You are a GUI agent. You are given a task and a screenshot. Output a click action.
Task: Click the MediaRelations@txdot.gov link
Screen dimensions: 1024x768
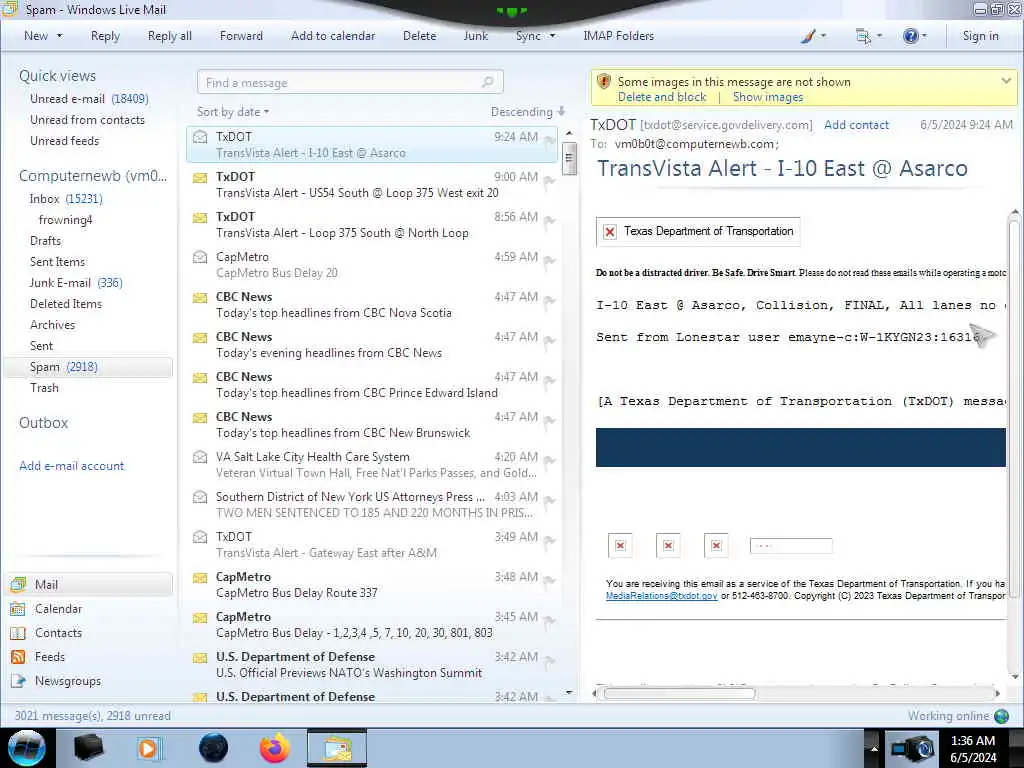661,596
